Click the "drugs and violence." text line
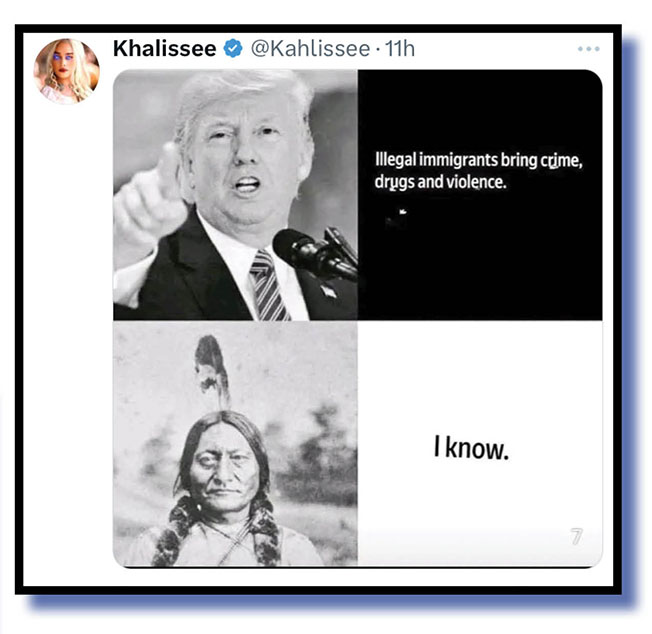This screenshot has width=652, height=634. coord(440,183)
